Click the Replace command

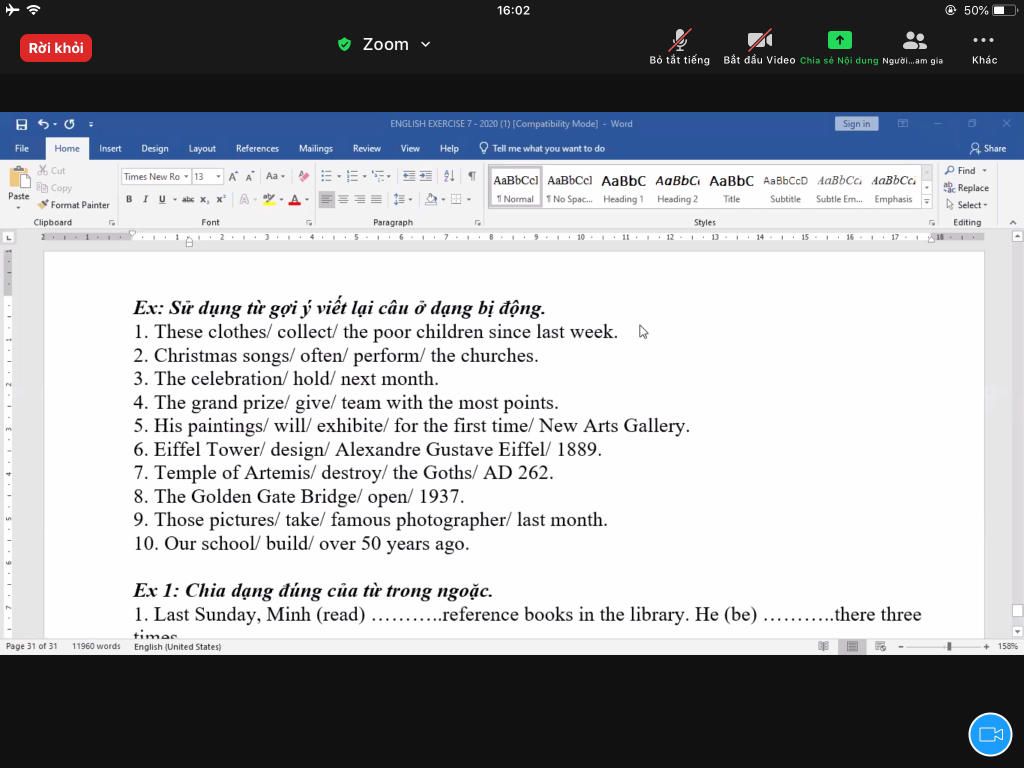pyautogui.click(x=966, y=187)
